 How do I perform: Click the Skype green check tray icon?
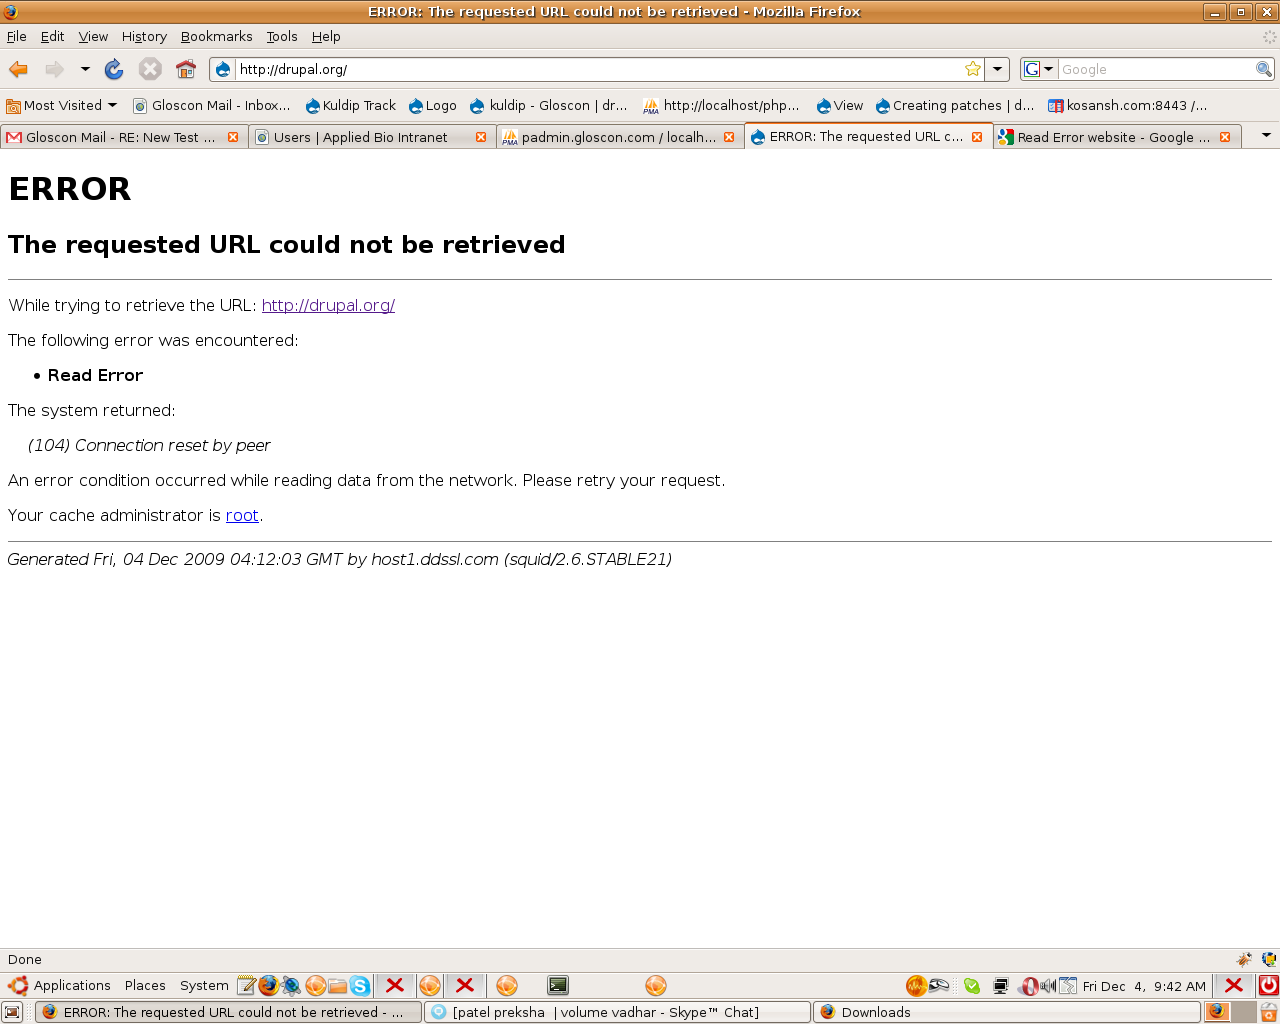click(x=971, y=985)
